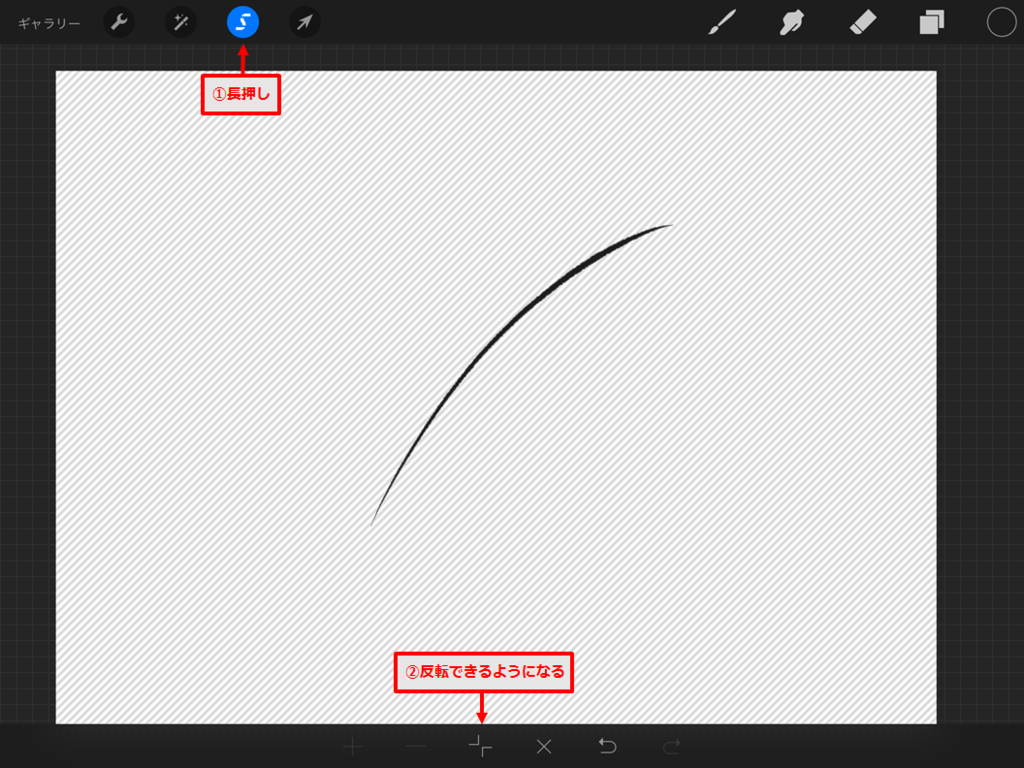Image resolution: width=1024 pixels, height=768 pixels.
Task: Invert the selection
Action: [481, 746]
